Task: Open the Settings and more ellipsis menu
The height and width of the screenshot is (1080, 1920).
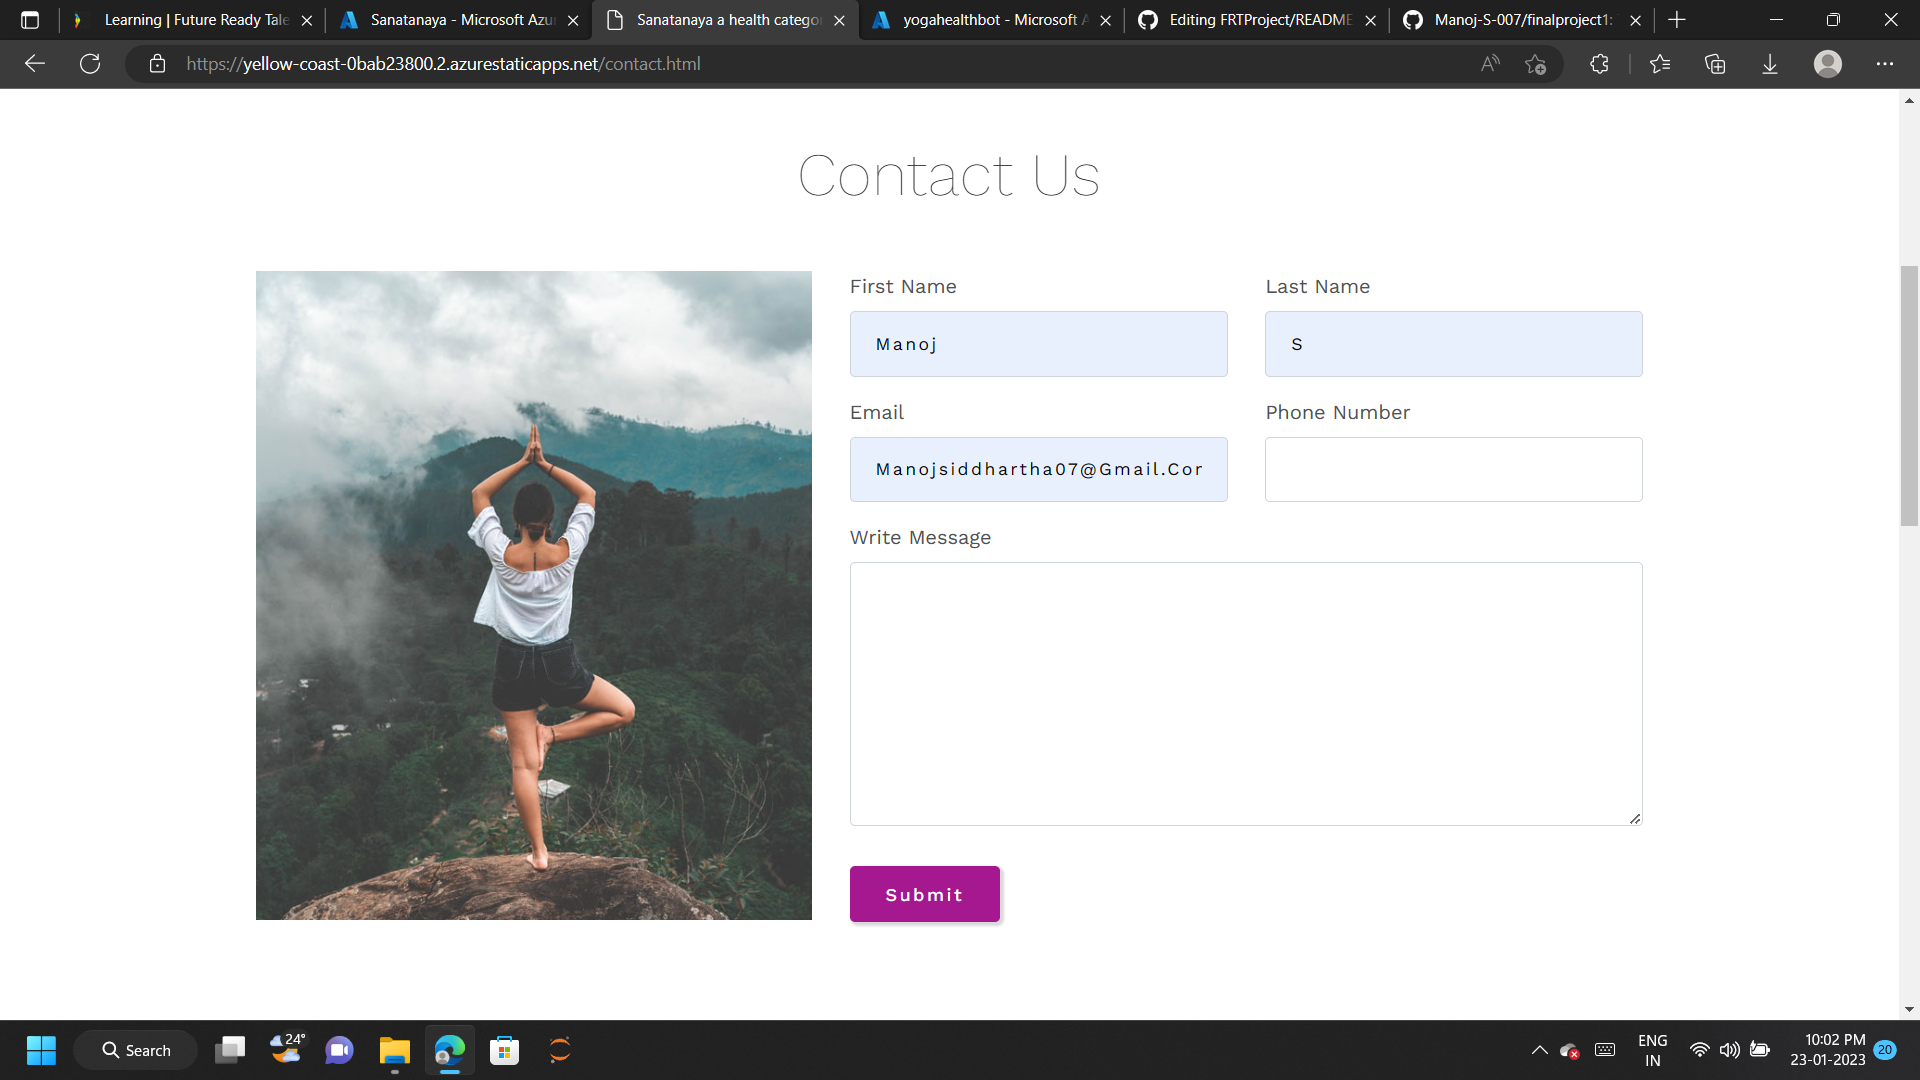Action: click(1886, 64)
